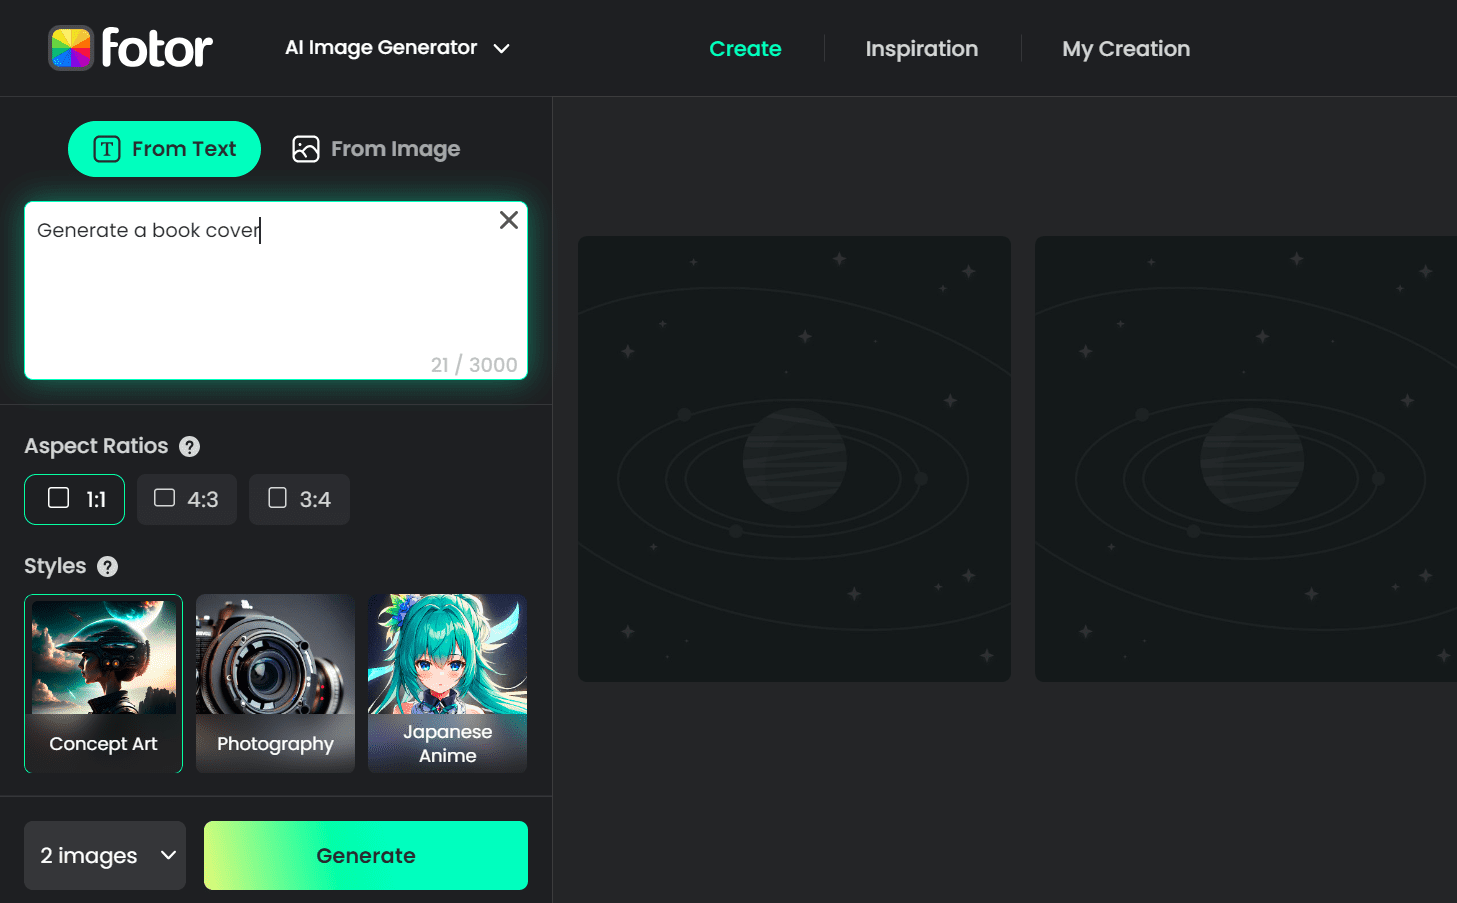Image resolution: width=1457 pixels, height=903 pixels.
Task: Click the first planet placeholder image
Action: (794, 459)
